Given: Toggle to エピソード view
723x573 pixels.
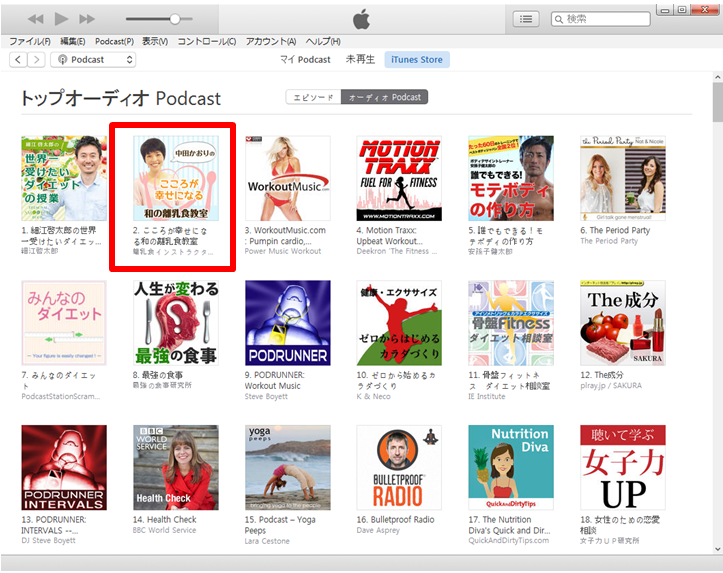Looking at the screenshot, I should (x=314, y=97).
